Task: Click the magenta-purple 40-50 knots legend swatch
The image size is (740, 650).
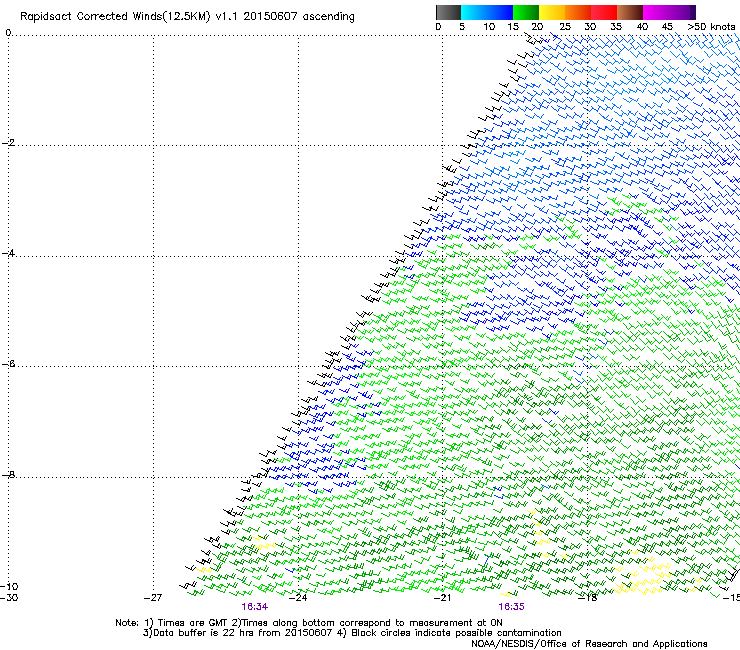Action: pos(669,12)
